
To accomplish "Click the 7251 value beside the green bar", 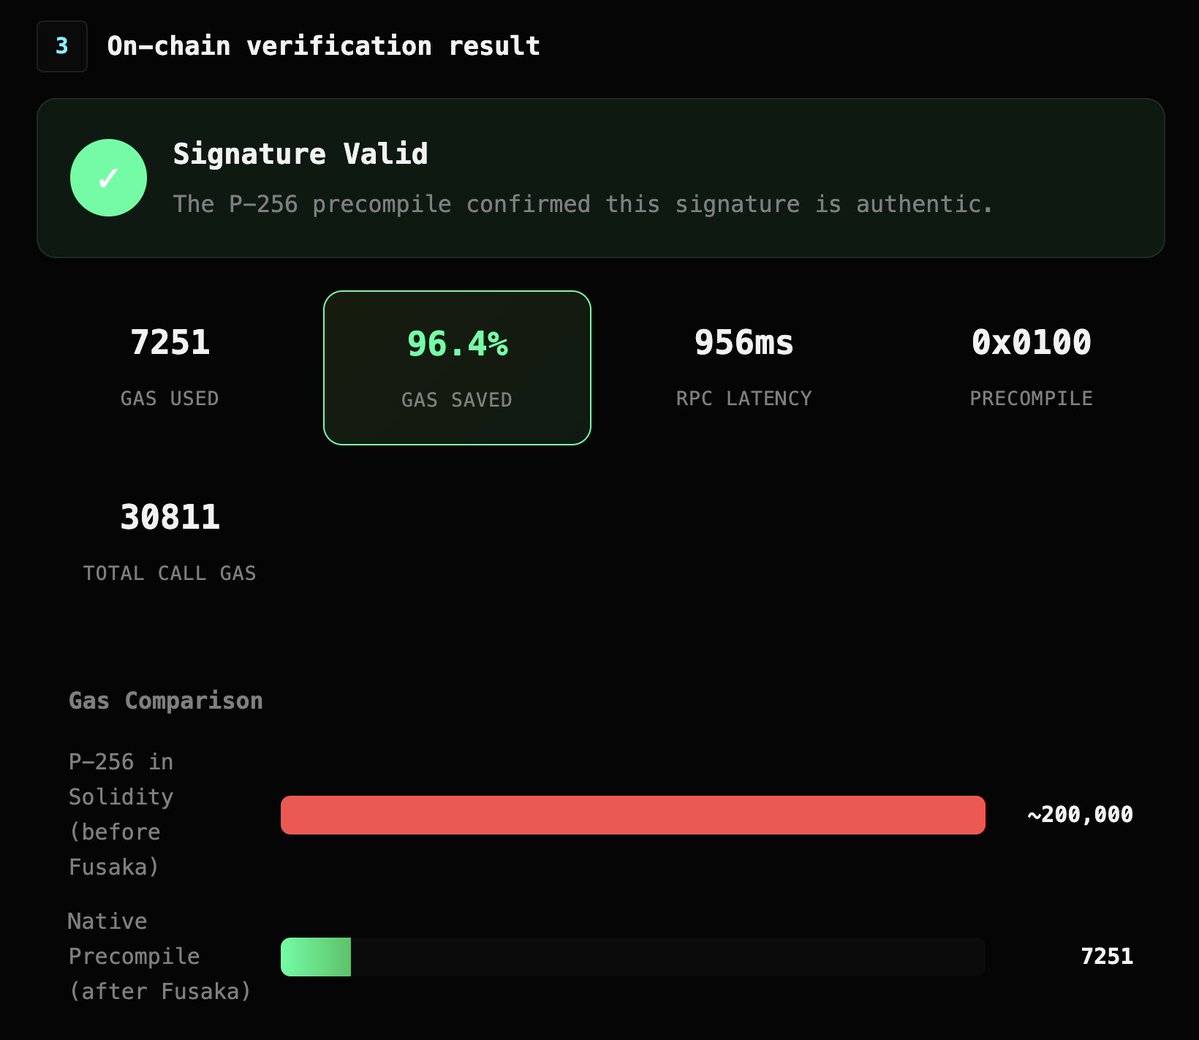I will tap(1106, 957).
